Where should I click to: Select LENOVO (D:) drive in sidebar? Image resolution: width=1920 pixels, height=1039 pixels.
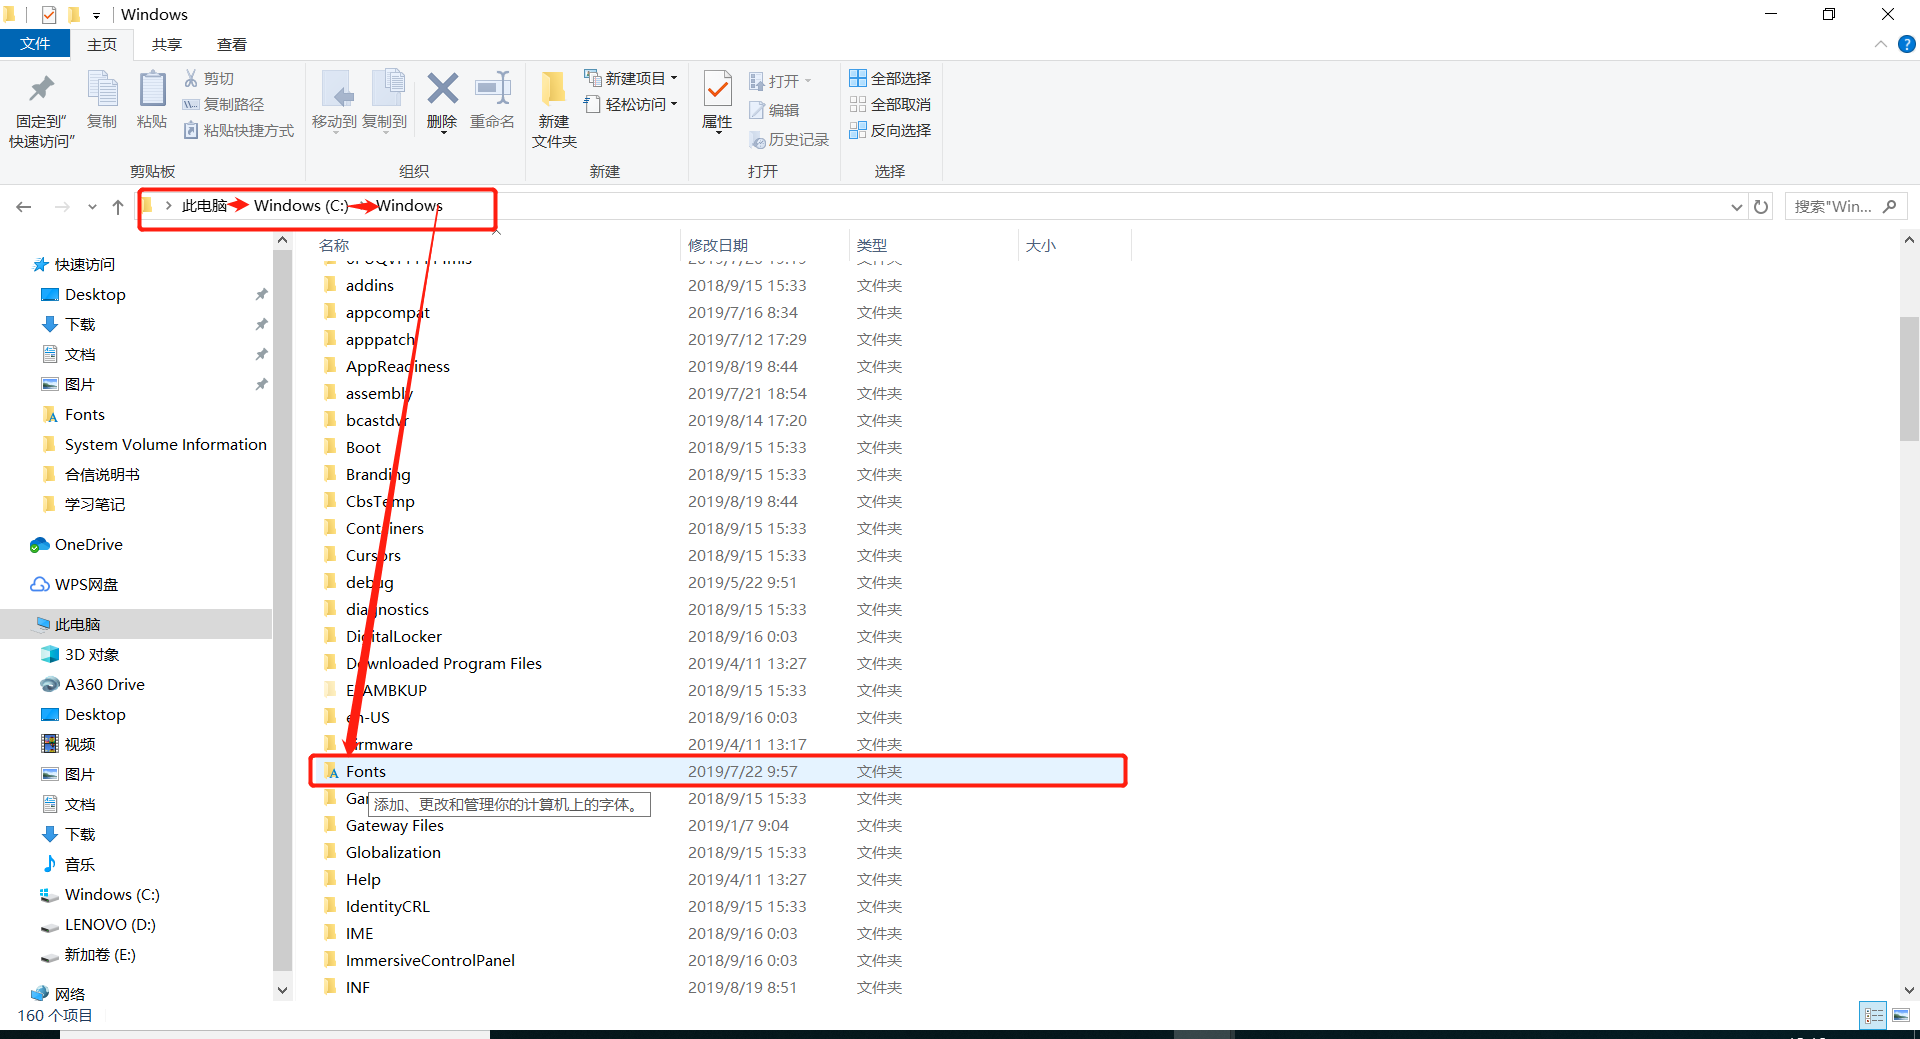[x=110, y=924]
